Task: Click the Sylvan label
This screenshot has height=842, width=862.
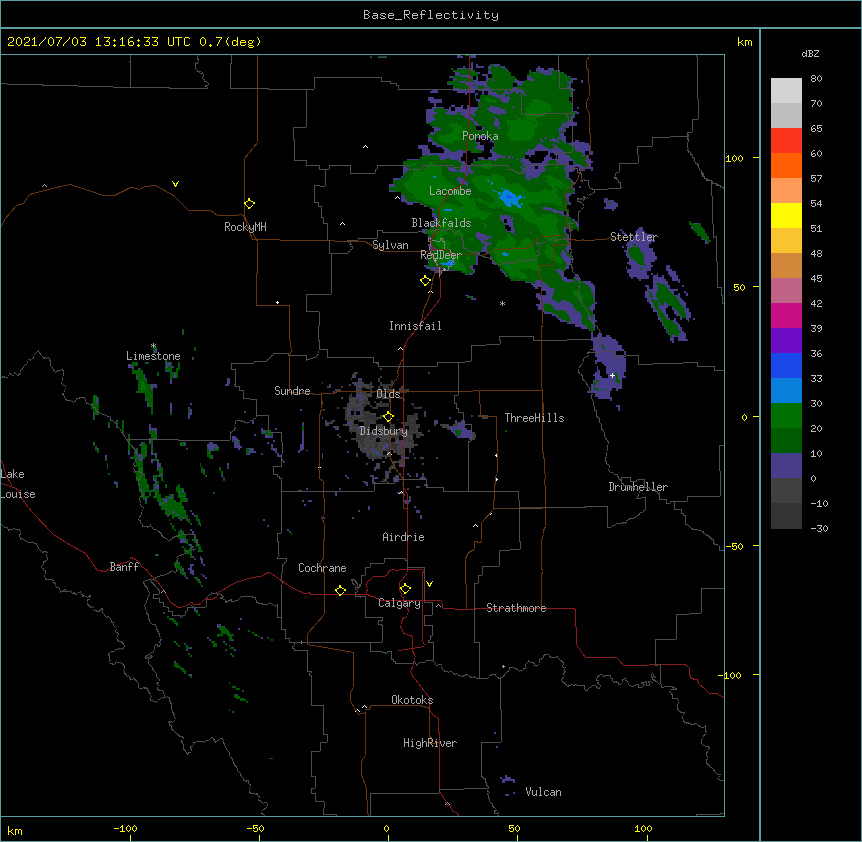Action: click(x=390, y=245)
